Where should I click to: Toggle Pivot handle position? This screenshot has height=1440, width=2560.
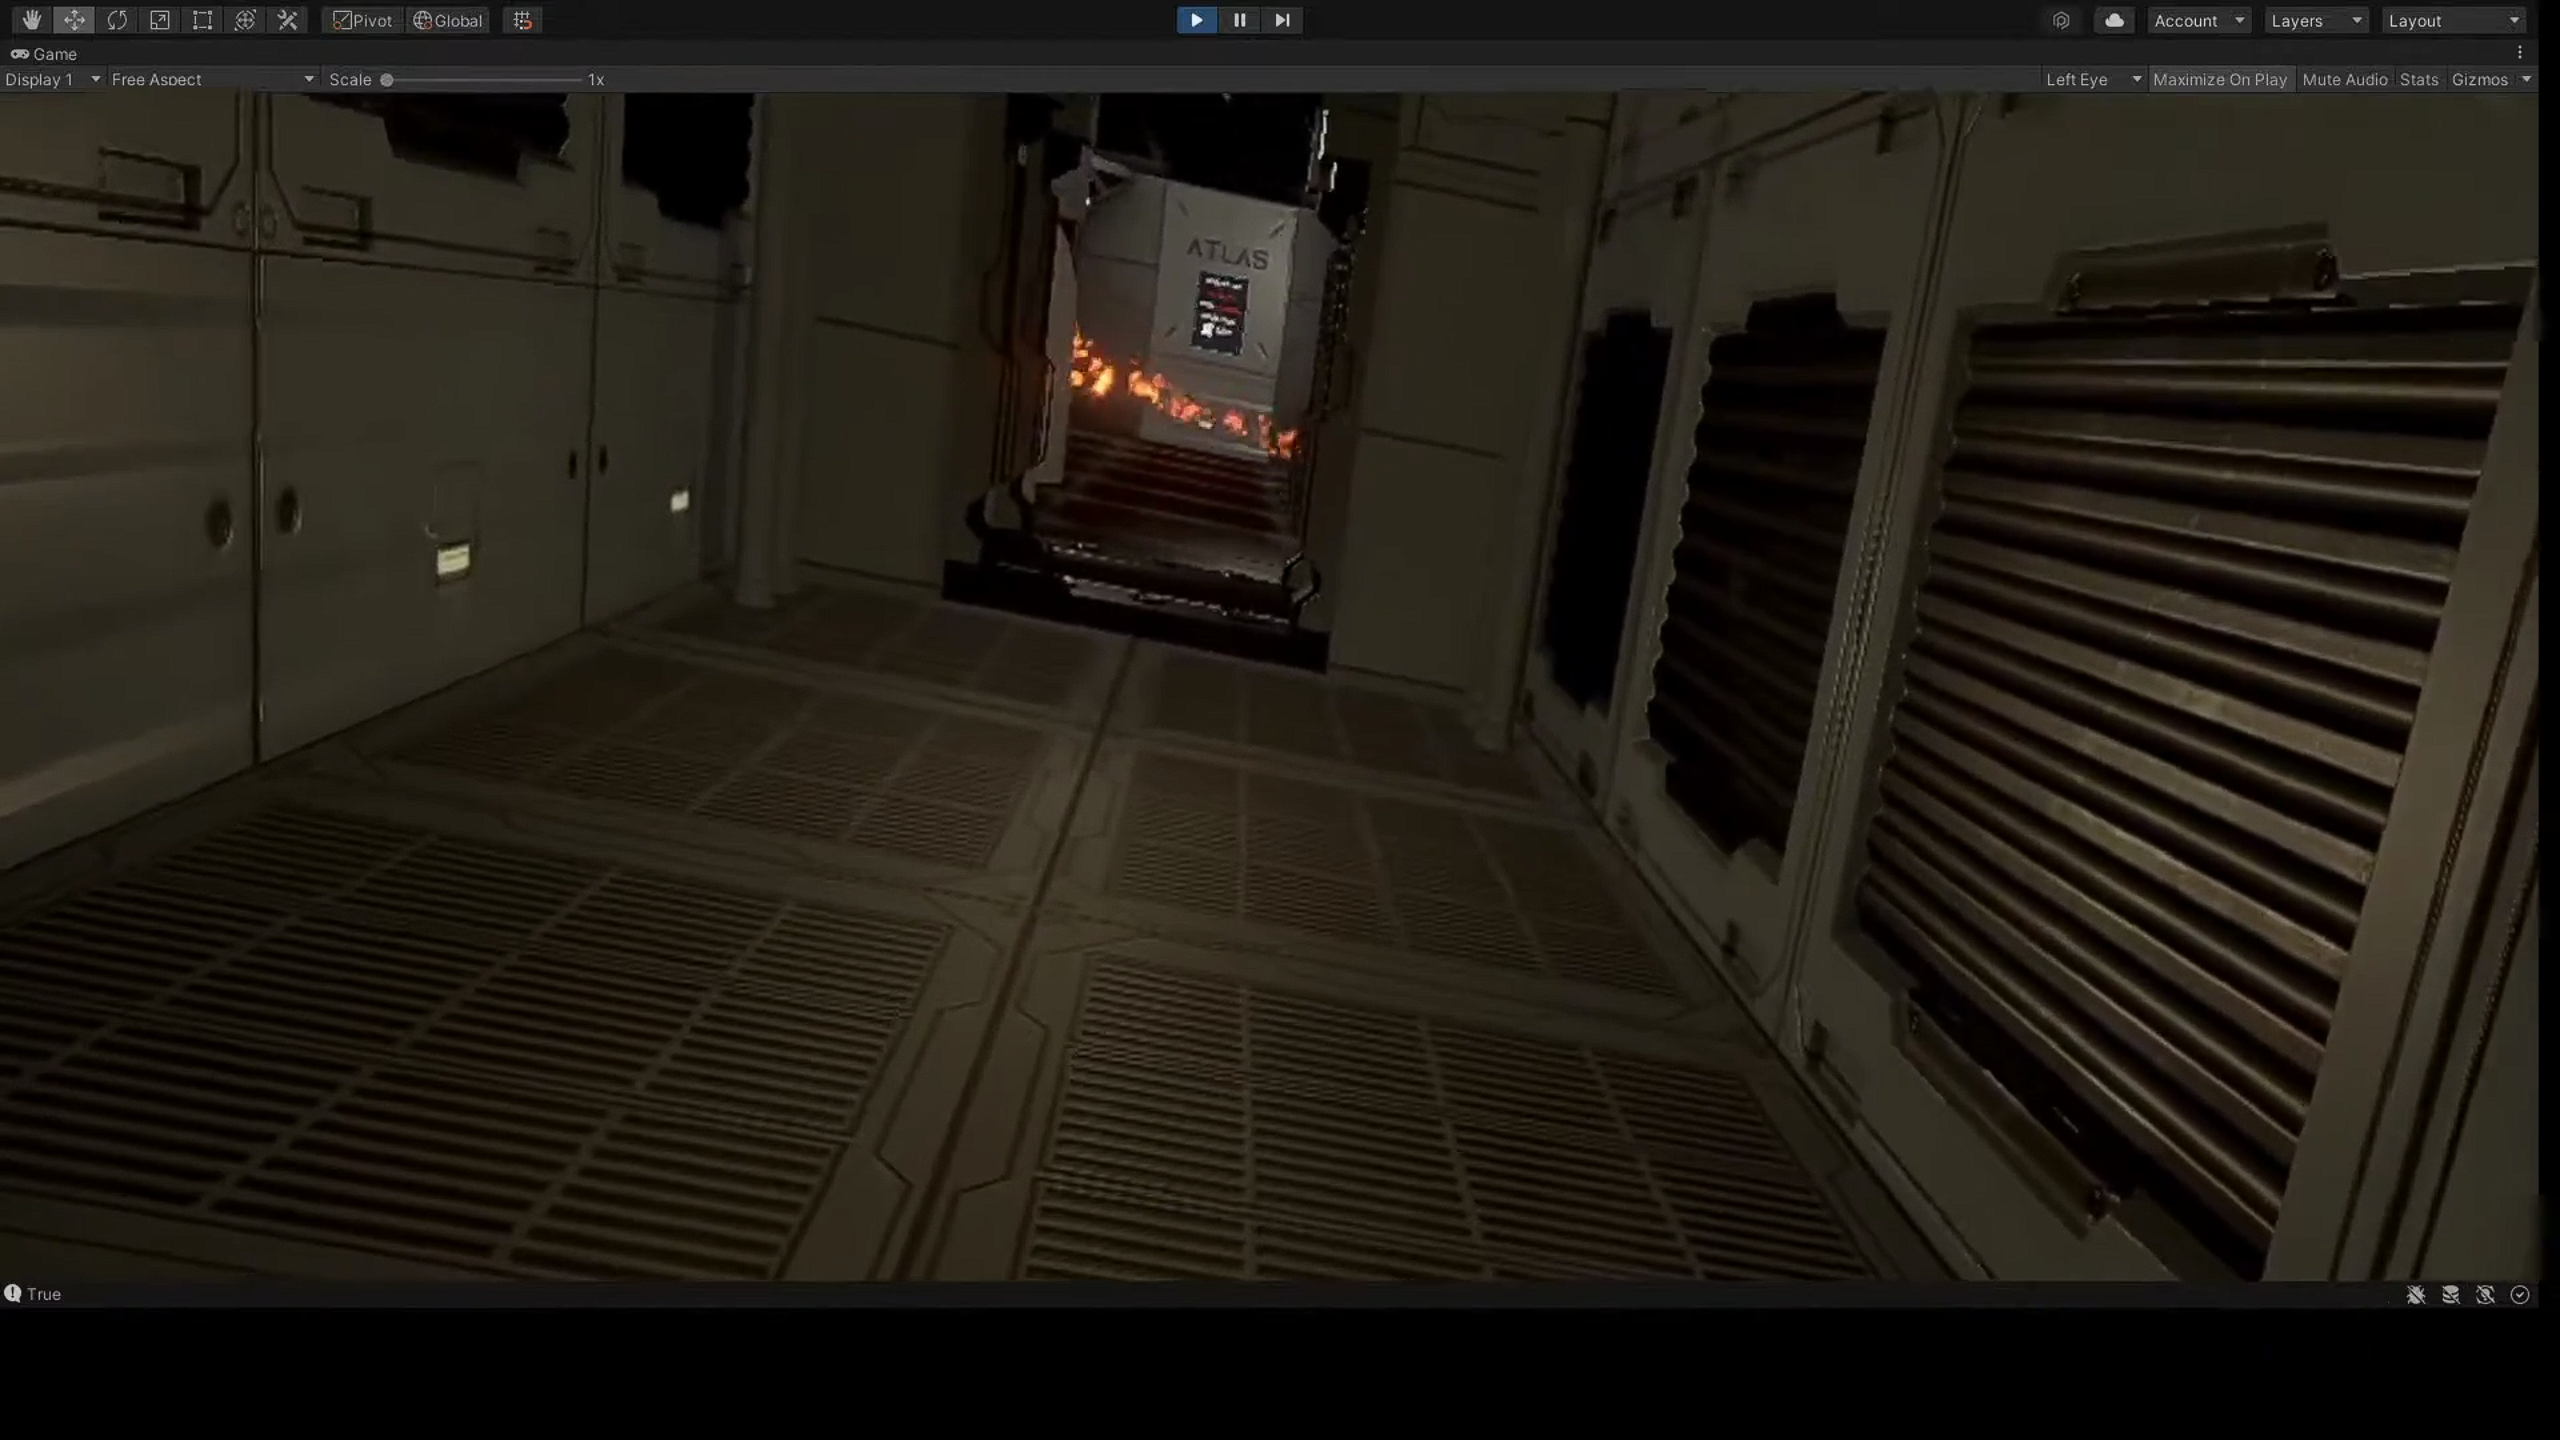pyautogui.click(x=362, y=20)
